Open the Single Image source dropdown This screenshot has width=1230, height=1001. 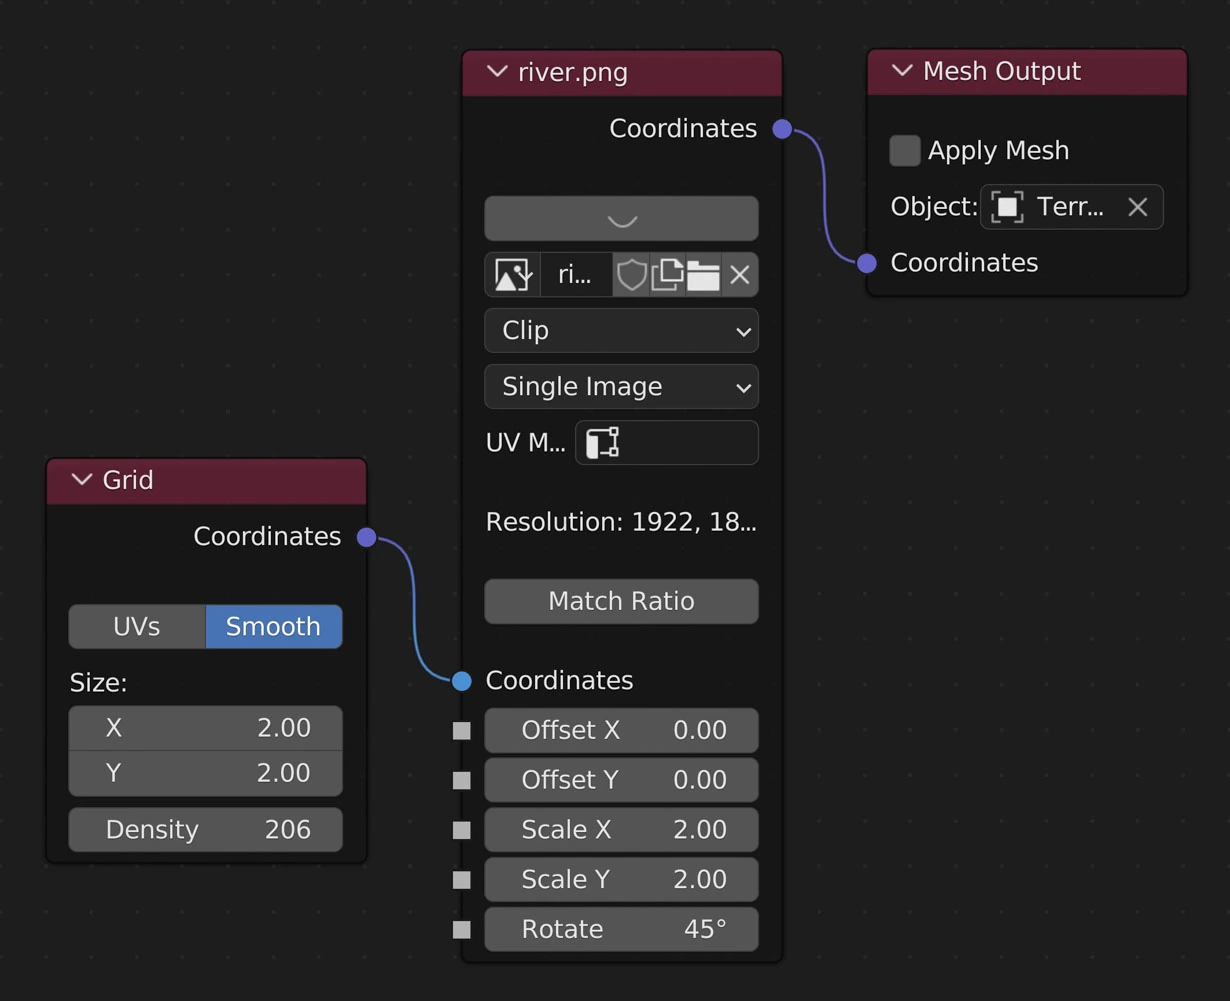pyautogui.click(x=621, y=387)
